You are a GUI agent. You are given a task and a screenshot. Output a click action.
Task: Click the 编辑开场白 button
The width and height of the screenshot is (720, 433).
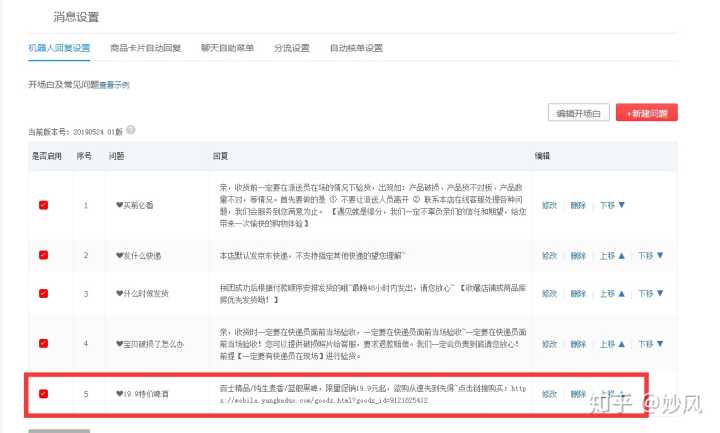tap(578, 113)
